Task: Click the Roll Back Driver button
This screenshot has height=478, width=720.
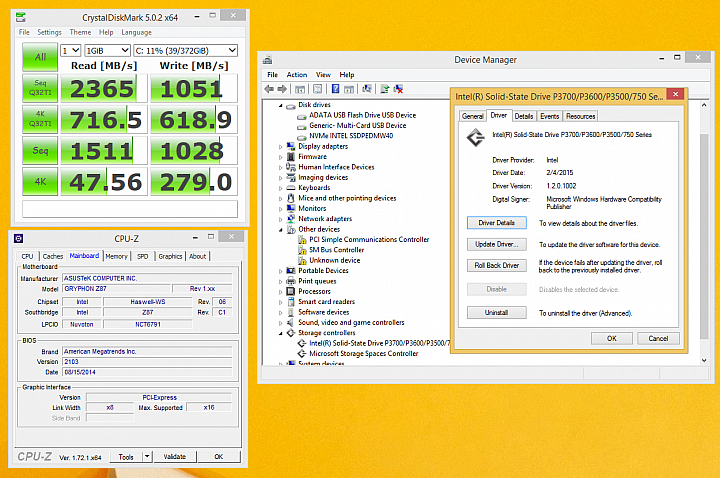Action: 496,265
